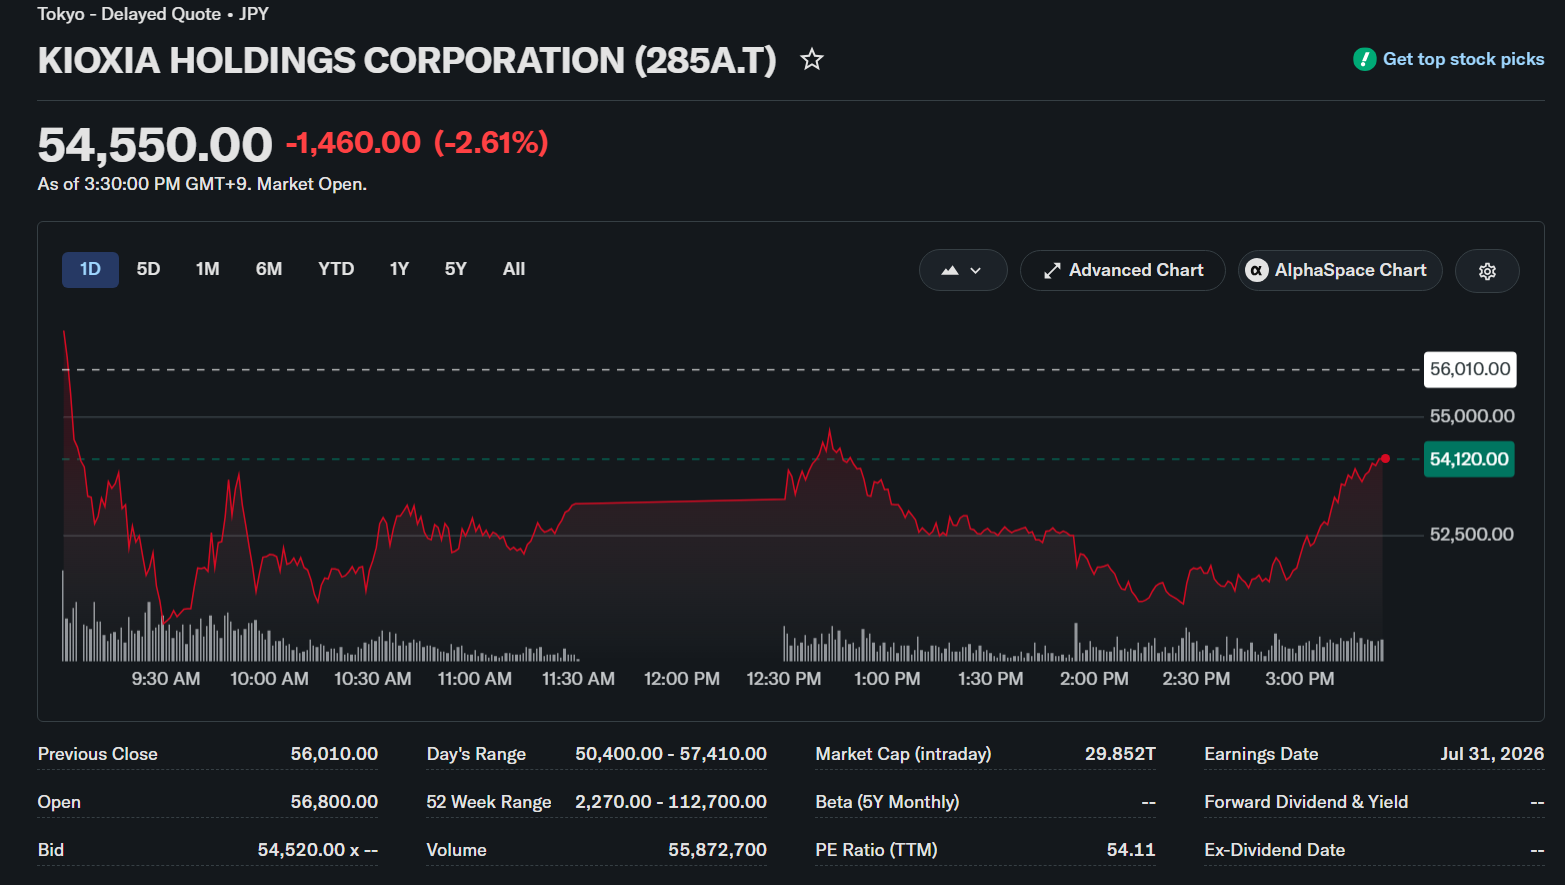Click the Advanced Chart expand arrows icon
The image size is (1565, 885).
[x=1052, y=271]
